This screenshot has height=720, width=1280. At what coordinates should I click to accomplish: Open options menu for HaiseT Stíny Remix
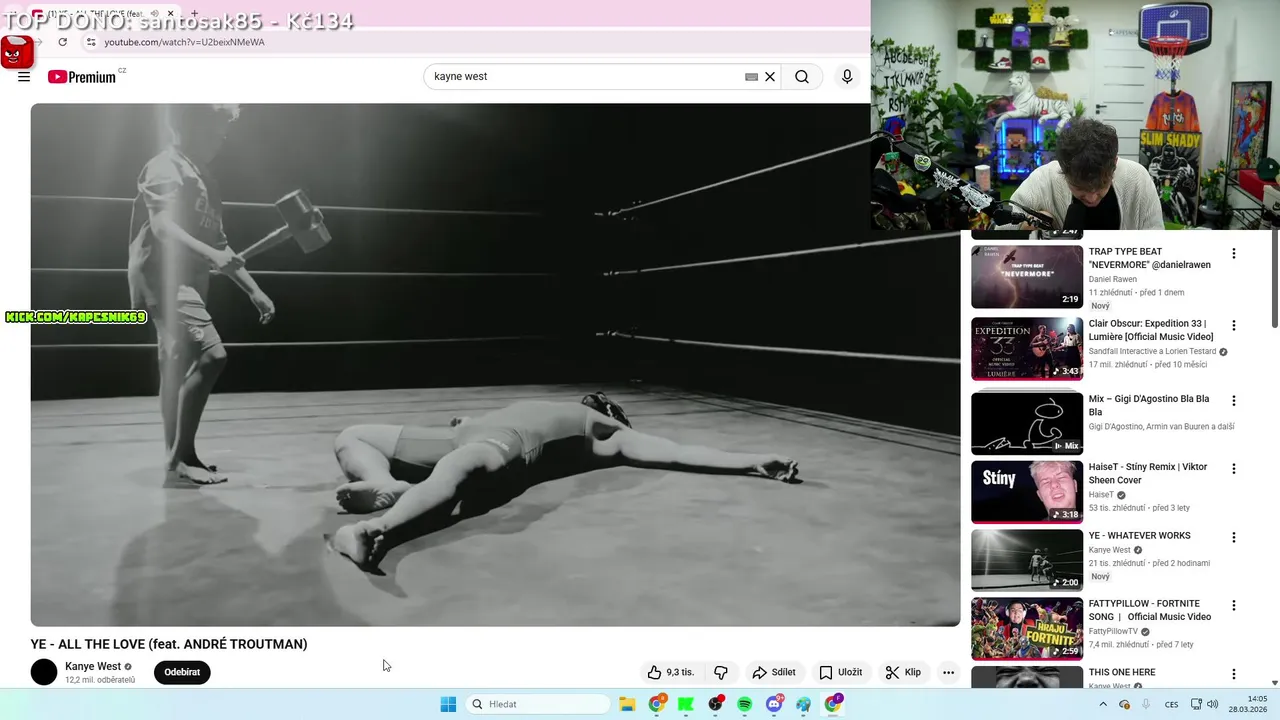click(x=1233, y=469)
